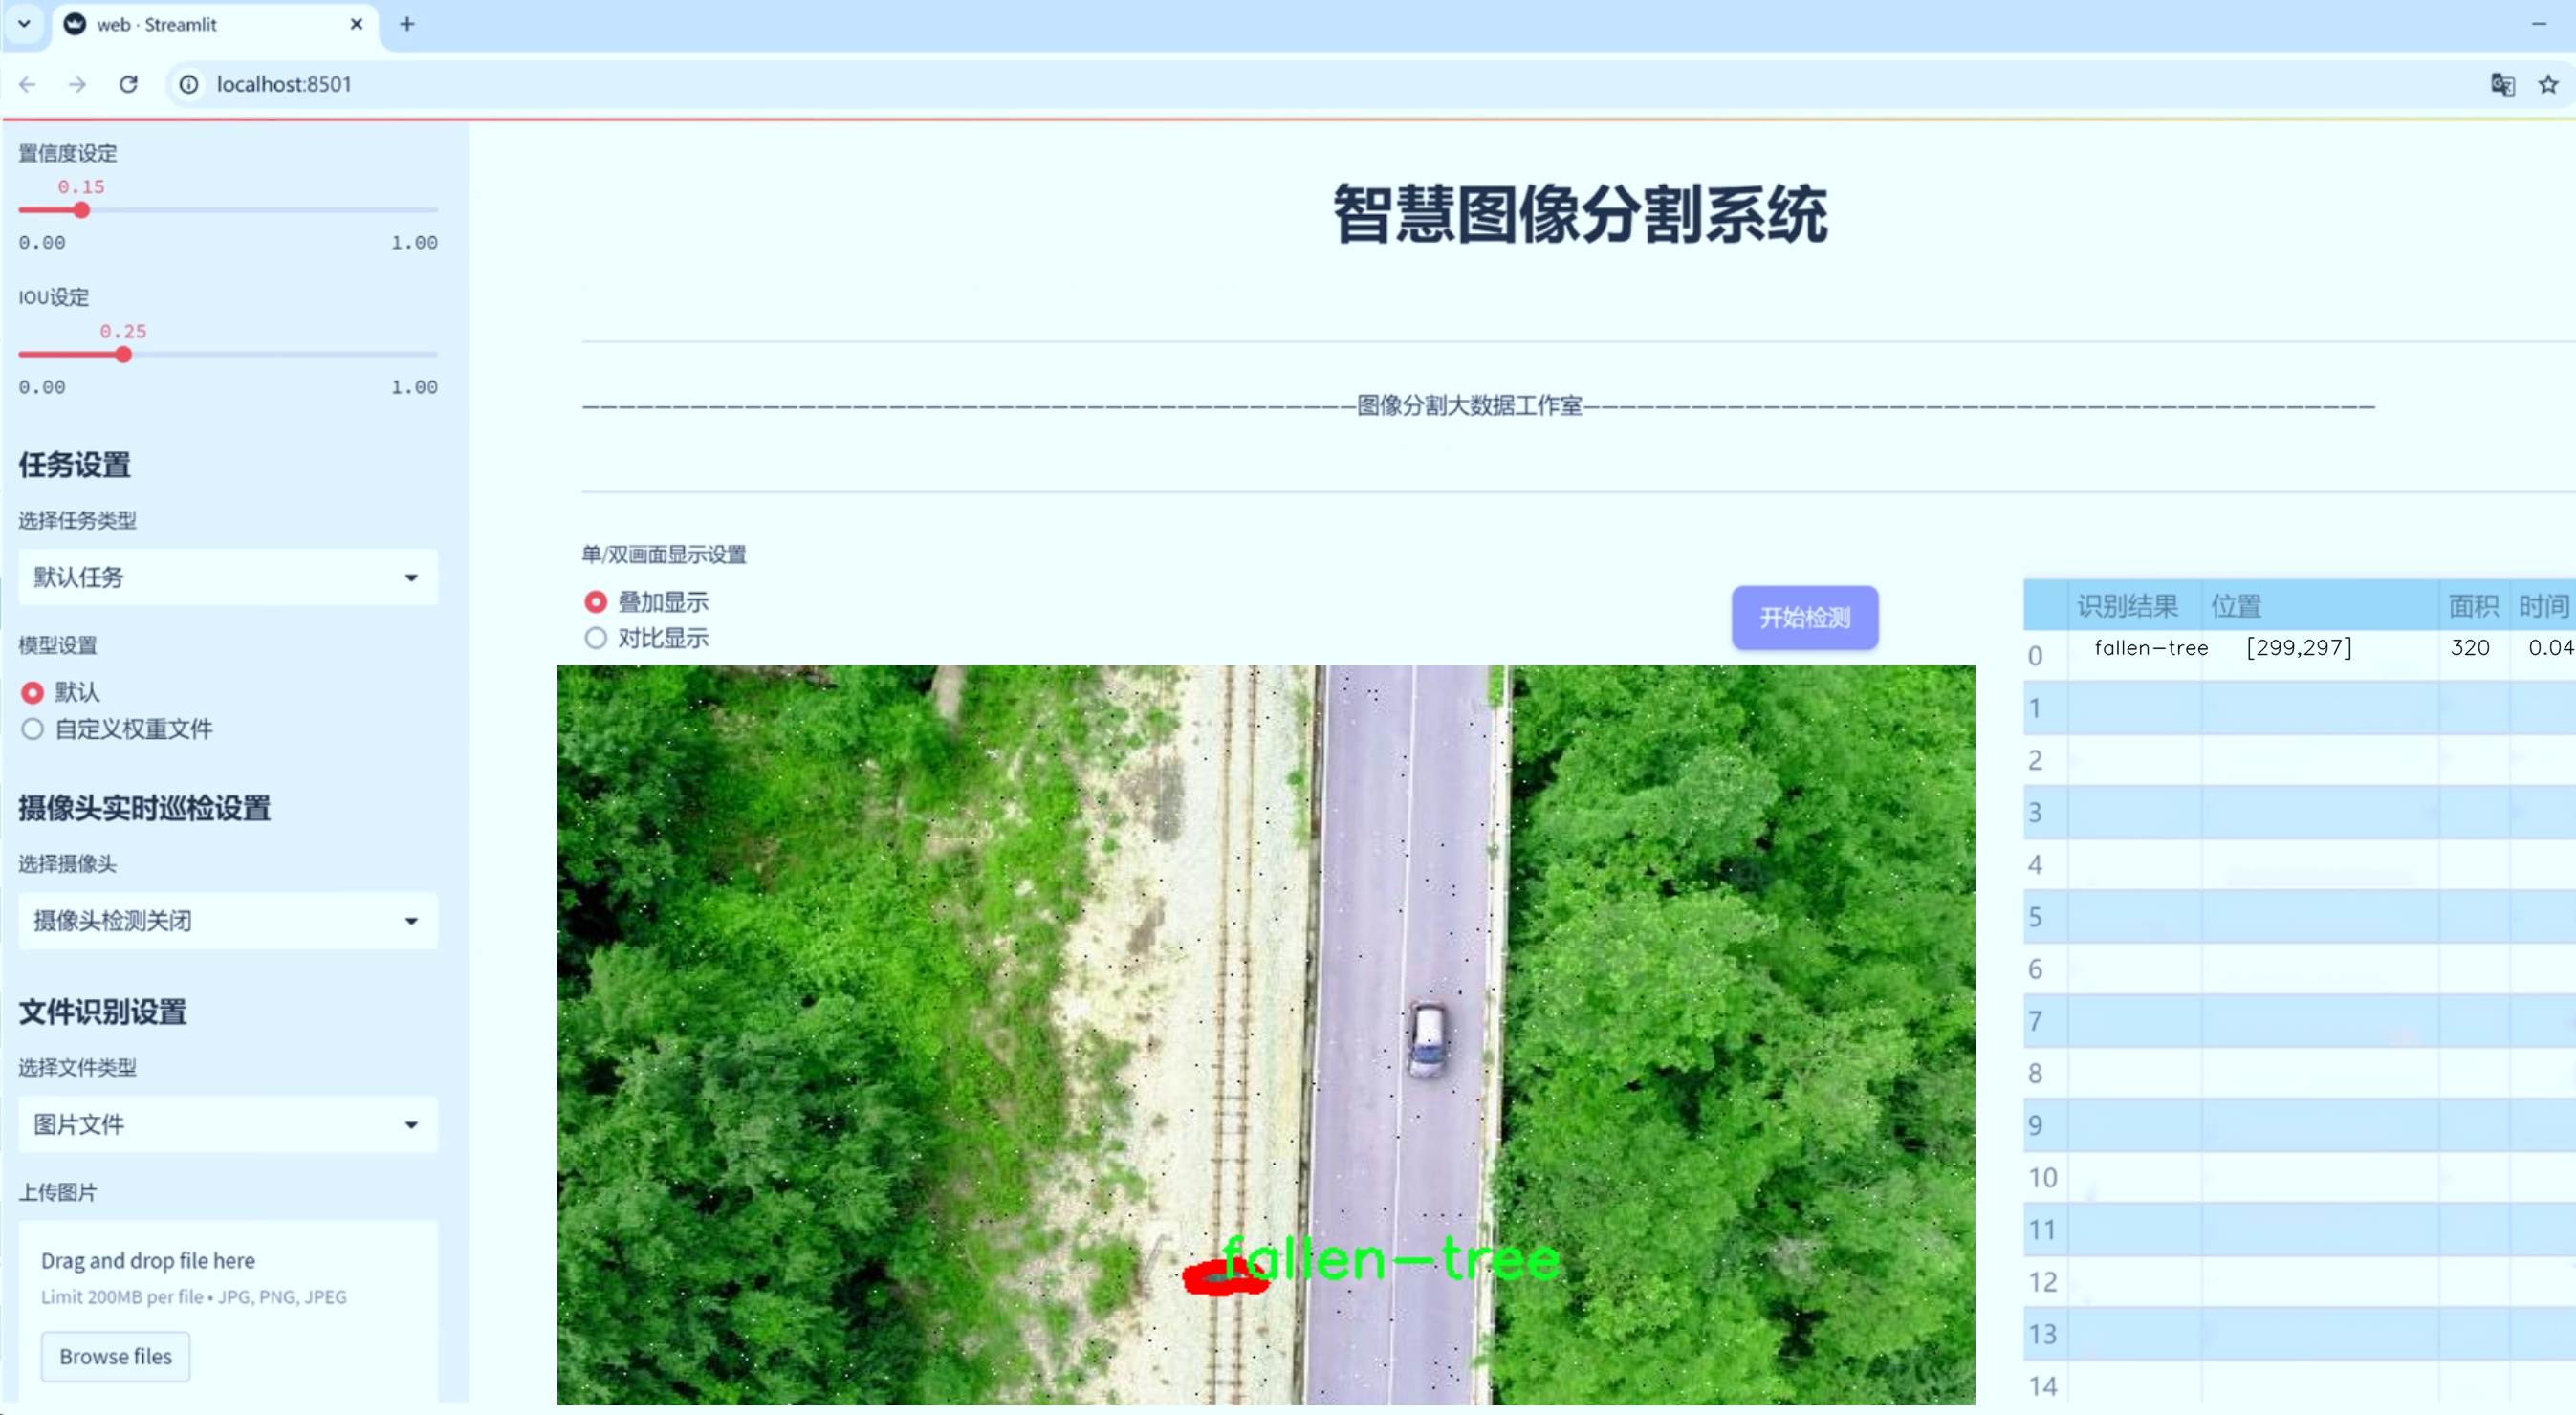Click the Browse files button
This screenshot has width=2576, height=1415.
[x=116, y=1356]
